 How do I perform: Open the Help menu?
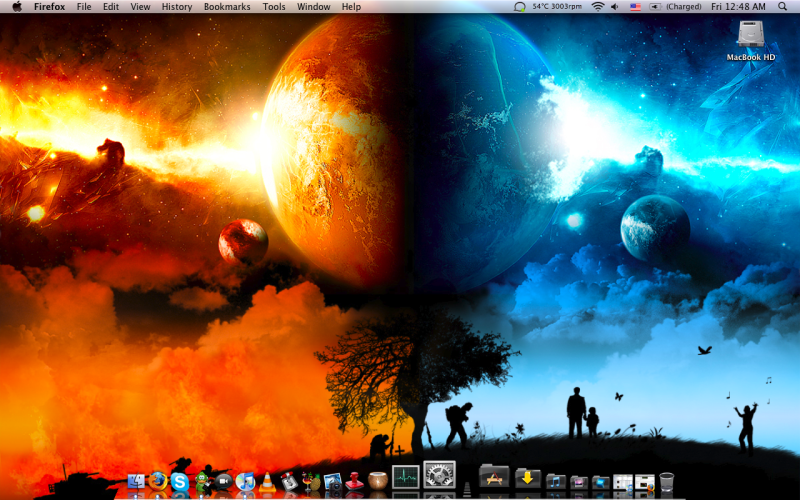pyautogui.click(x=351, y=7)
